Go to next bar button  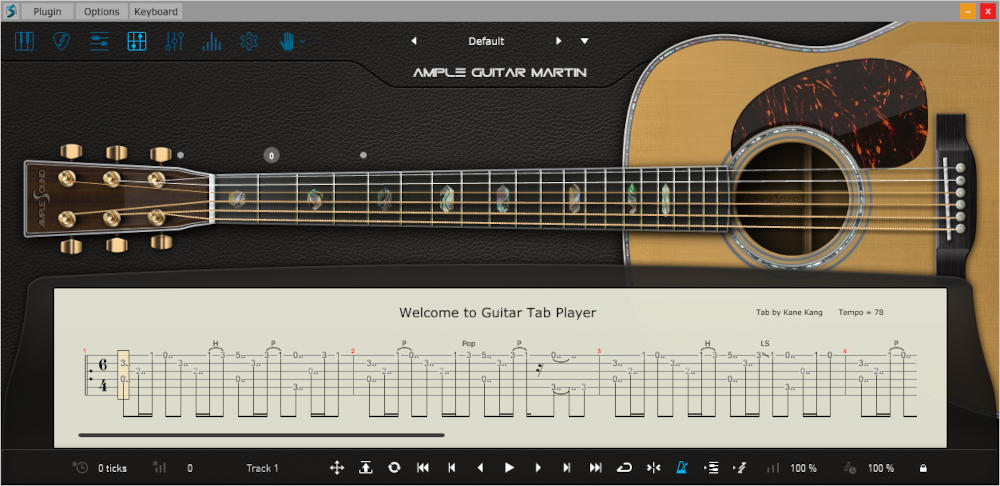point(566,468)
